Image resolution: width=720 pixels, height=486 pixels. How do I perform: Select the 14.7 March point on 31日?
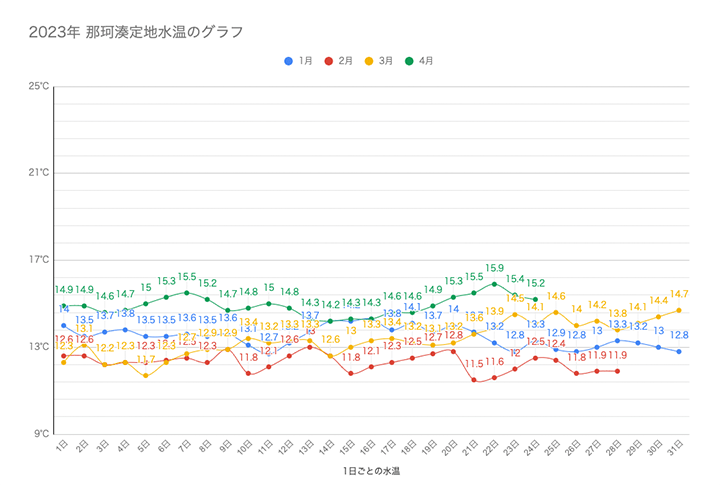679,309
